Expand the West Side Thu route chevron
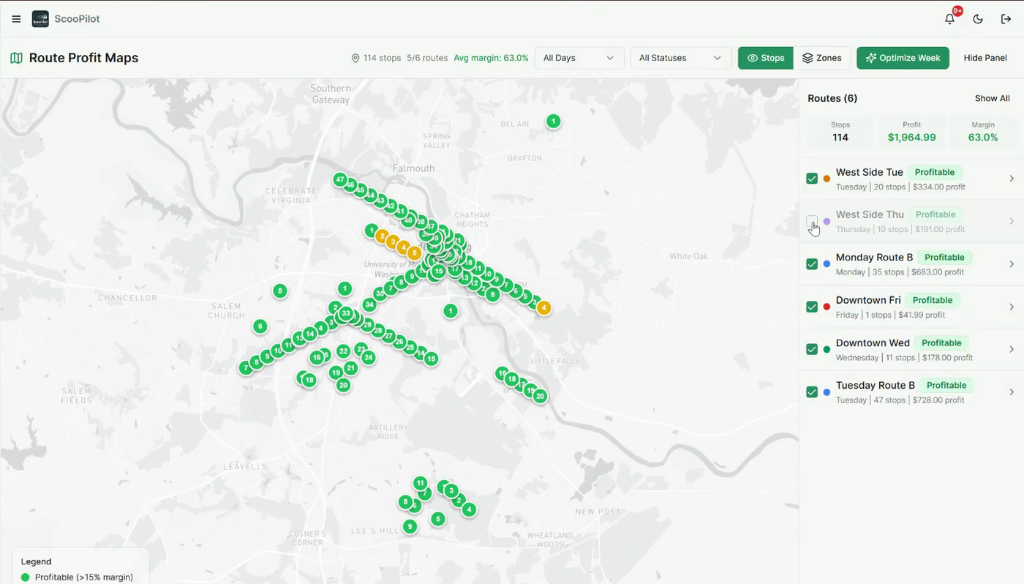The height and width of the screenshot is (584, 1024). pos(1011,221)
